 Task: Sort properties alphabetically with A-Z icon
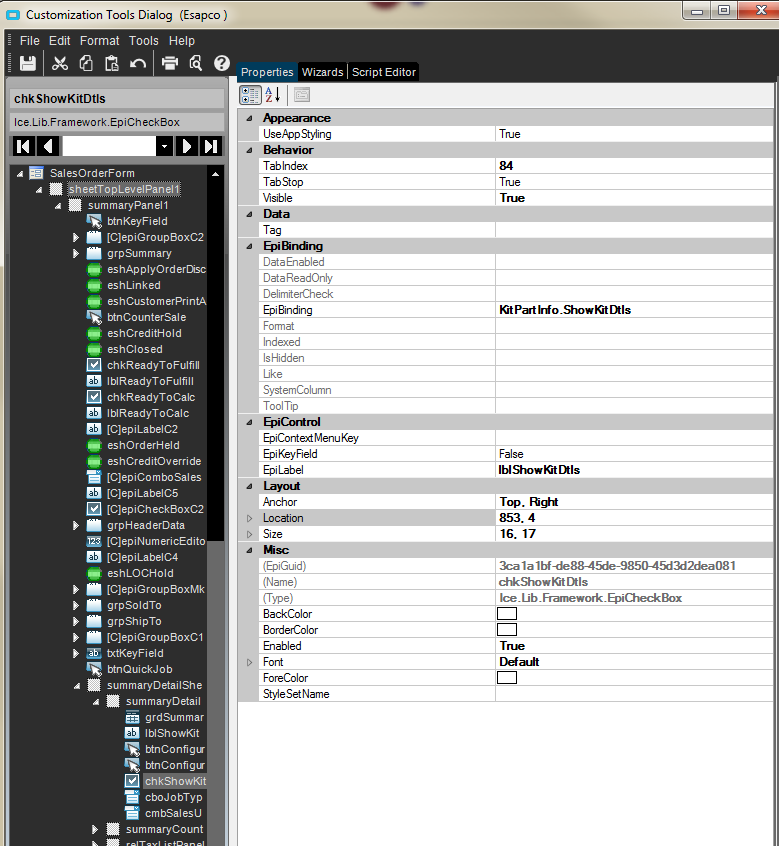(272, 95)
